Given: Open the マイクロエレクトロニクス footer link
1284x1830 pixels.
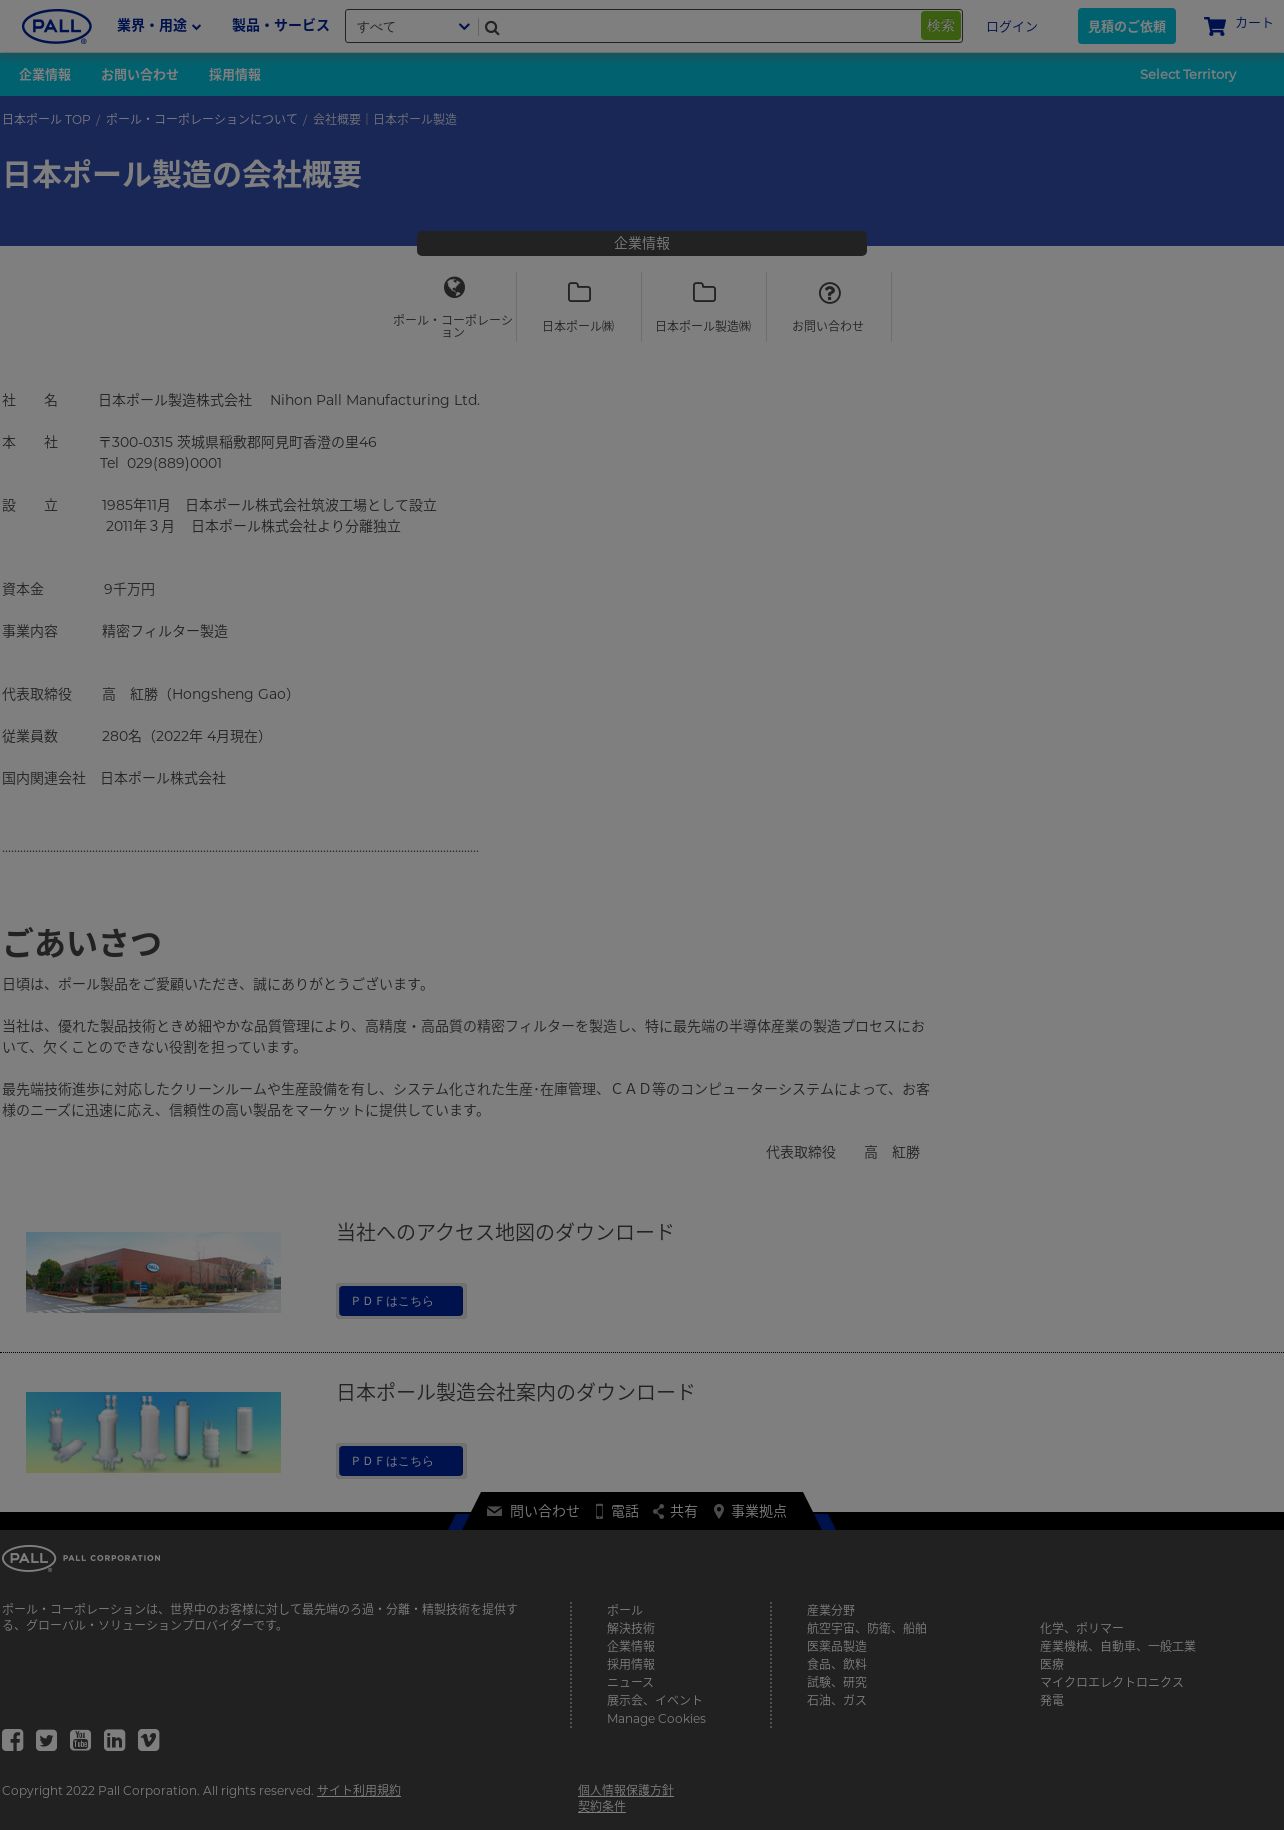Looking at the screenshot, I should [1112, 1682].
